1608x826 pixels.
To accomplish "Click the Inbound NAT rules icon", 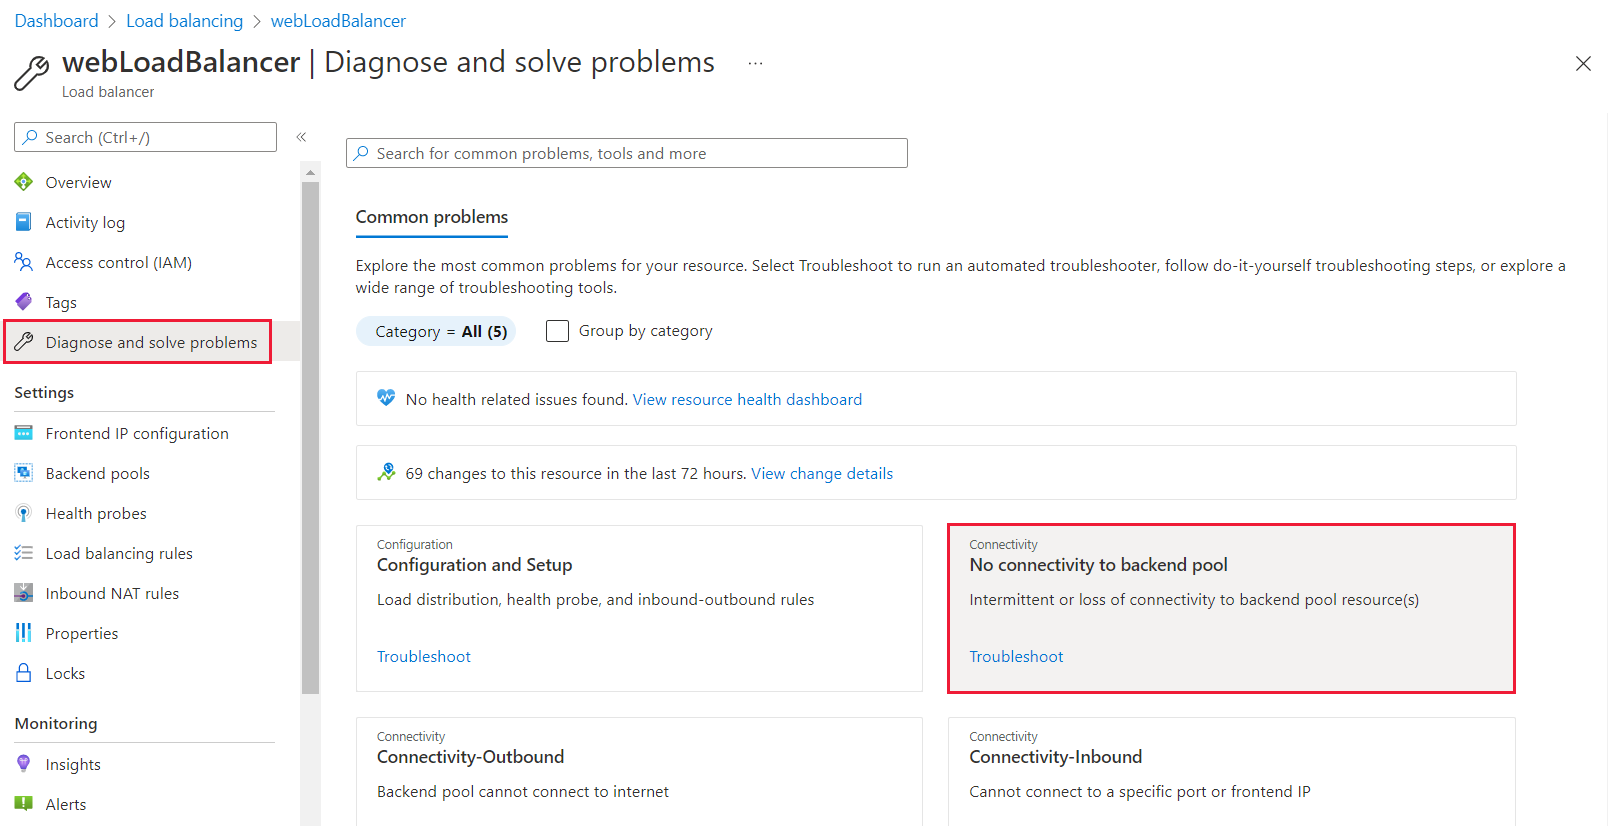I will 24,593.
